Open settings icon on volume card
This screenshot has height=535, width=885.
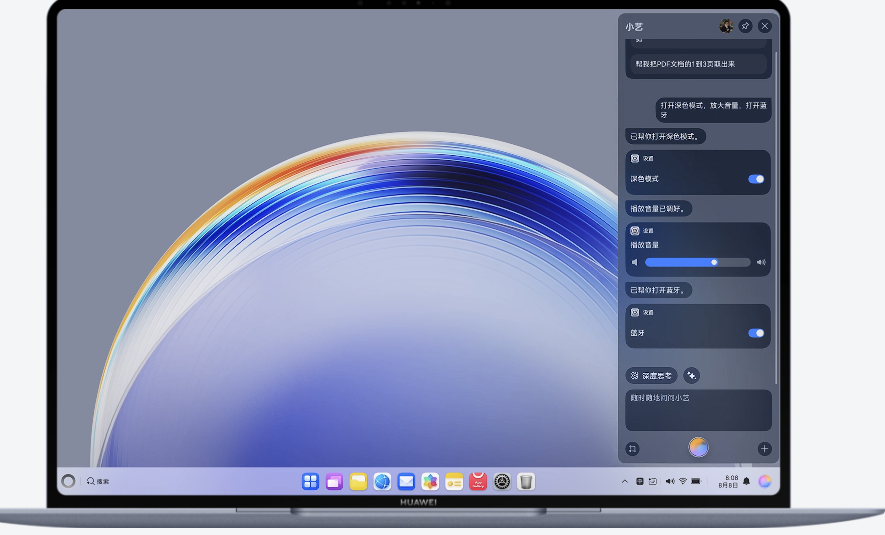click(x=635, y=230)
